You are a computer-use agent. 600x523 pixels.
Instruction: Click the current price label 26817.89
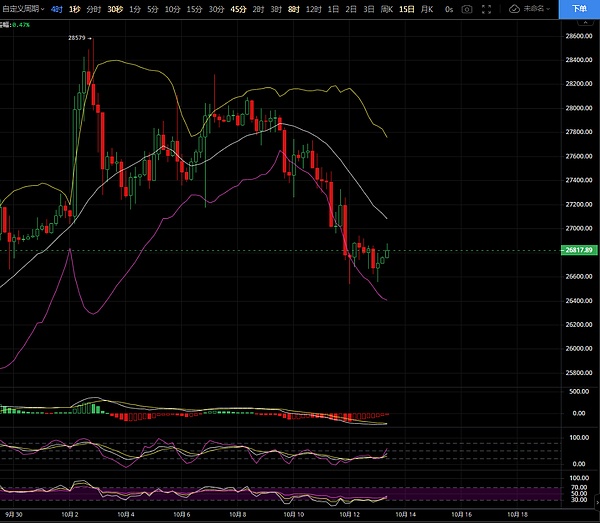pos(580,250)
